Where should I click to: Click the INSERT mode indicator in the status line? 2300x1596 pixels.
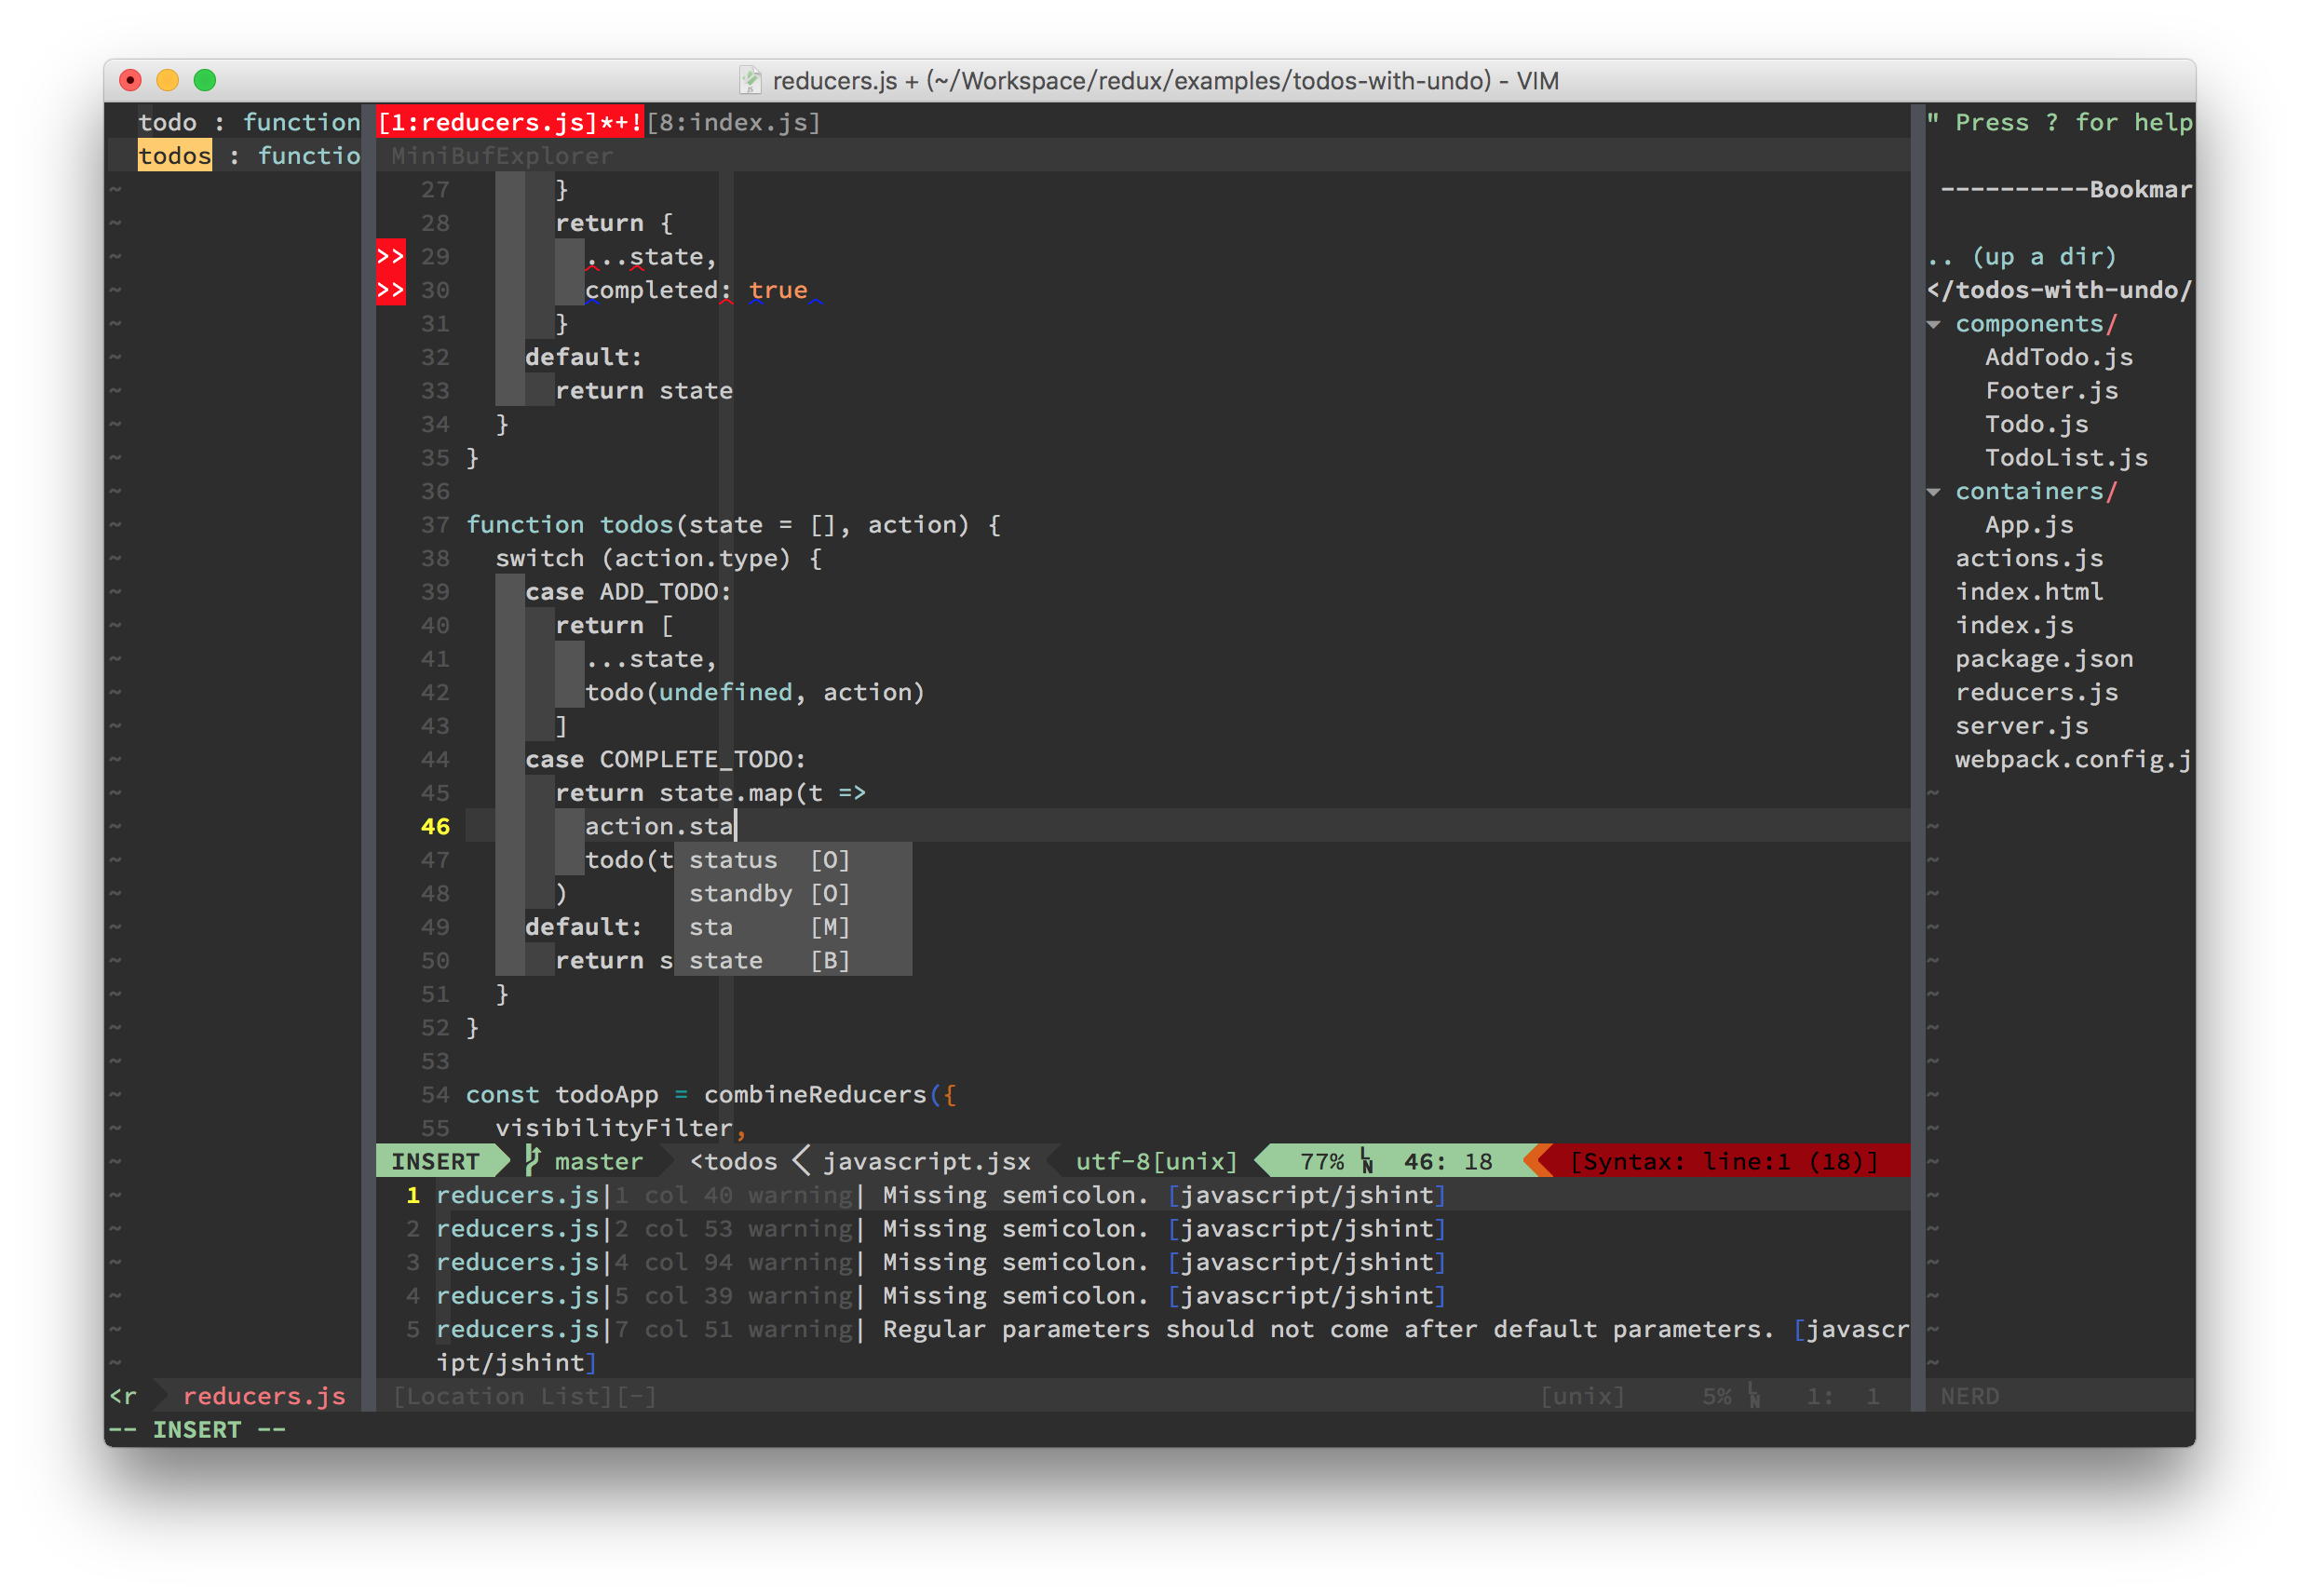coord(435,1161)
